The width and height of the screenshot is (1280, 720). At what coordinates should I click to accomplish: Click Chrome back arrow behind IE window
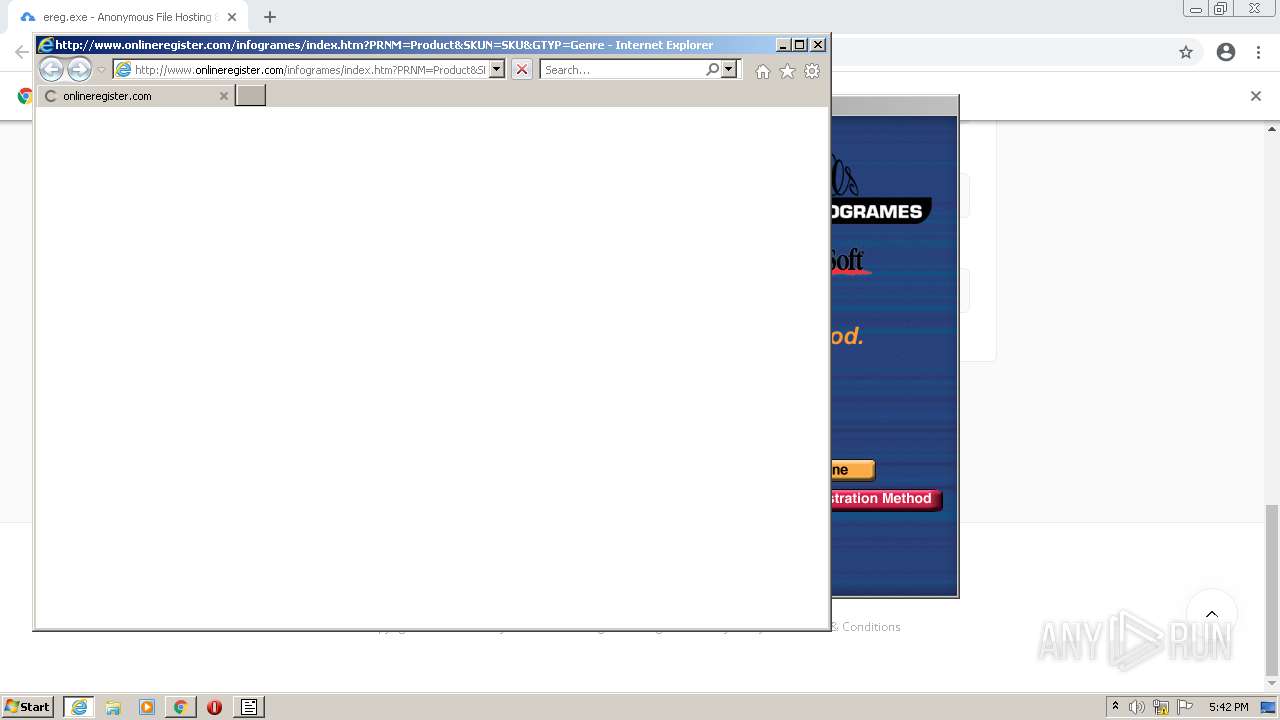point(21,52)
